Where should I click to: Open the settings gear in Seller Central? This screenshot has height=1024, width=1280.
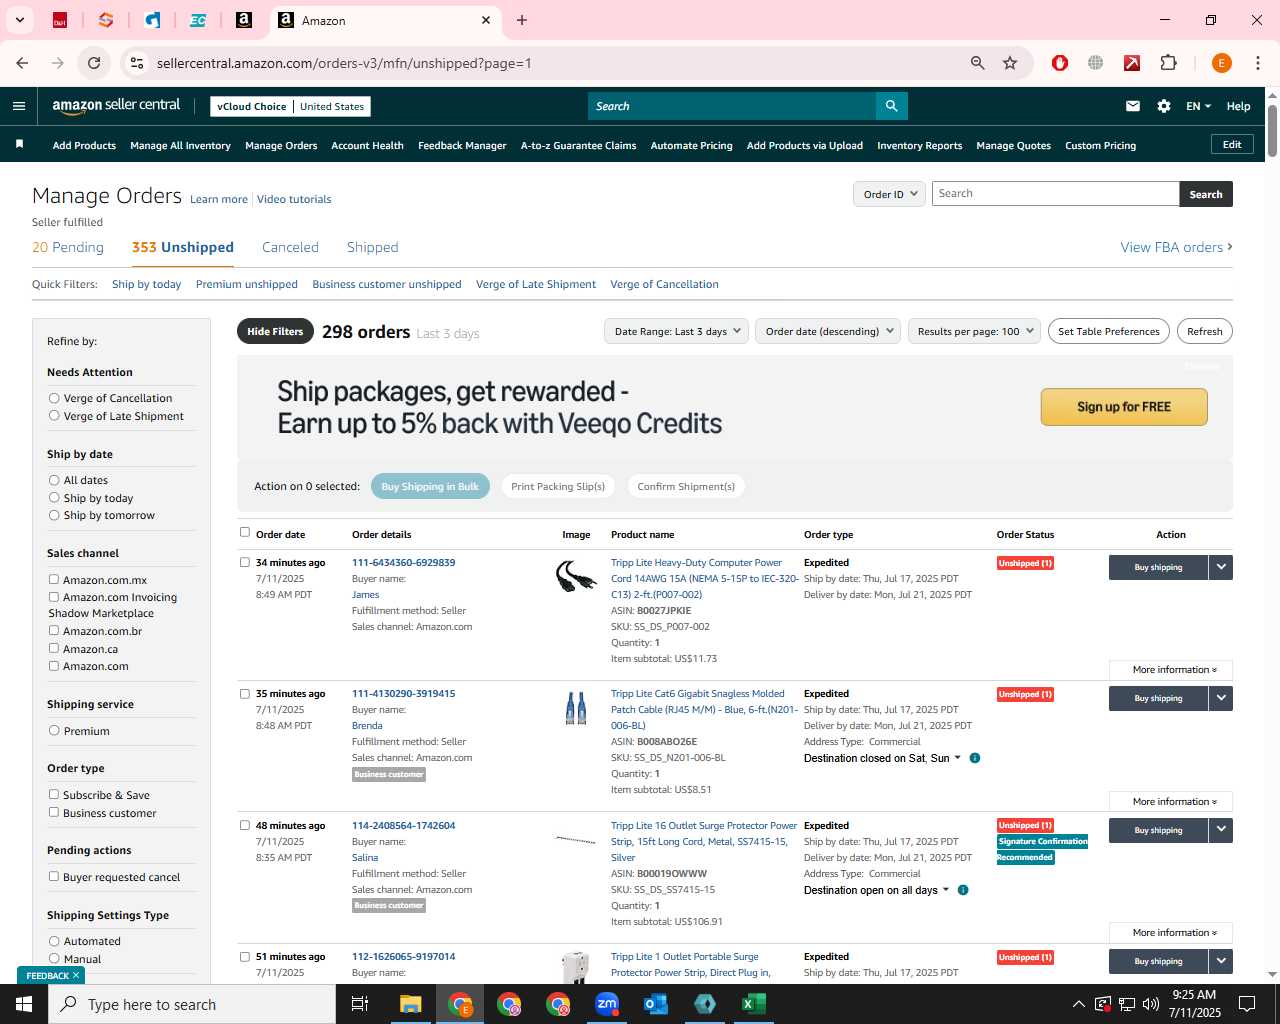coord(1164,106)
